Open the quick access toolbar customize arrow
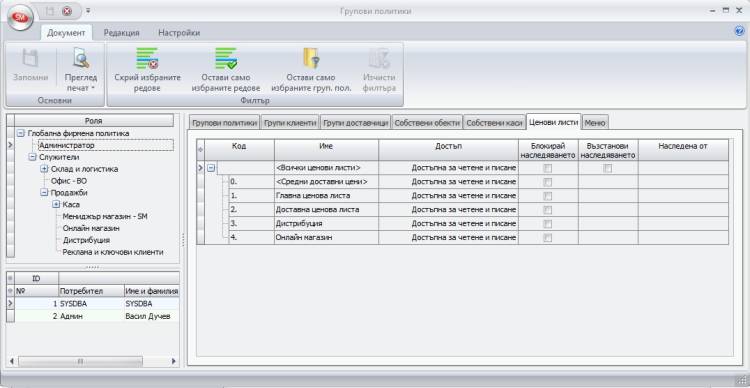Viewport: 750px width, 388px height. [x=88, y=11]
